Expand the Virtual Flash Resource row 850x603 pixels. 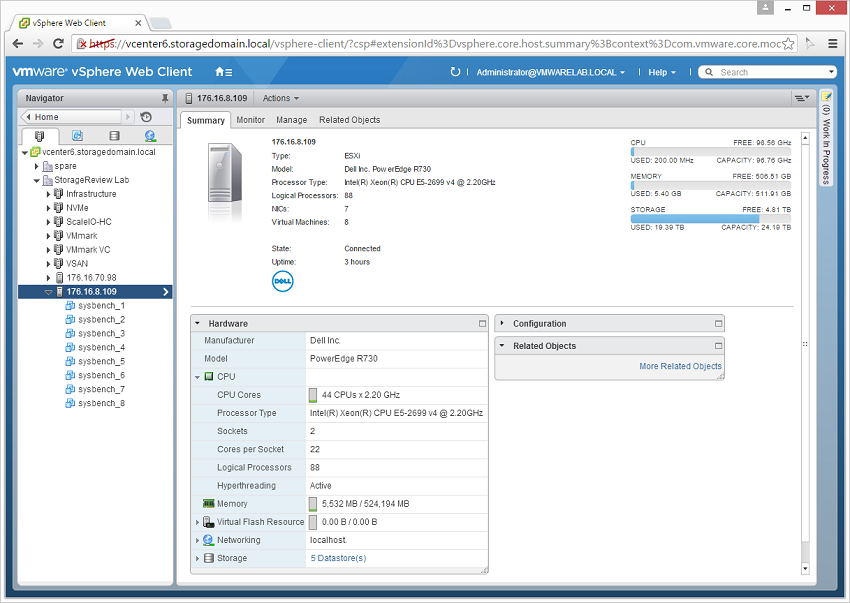tap(197, 522)
